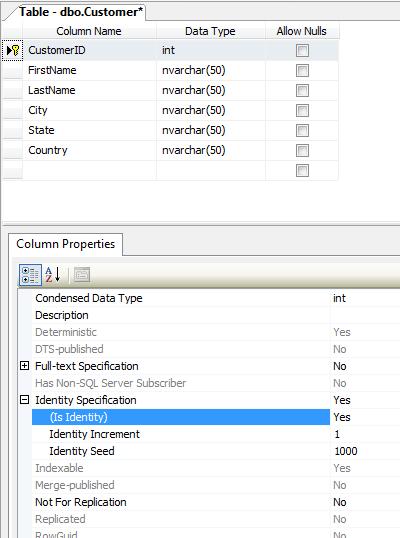Viewport: 400px width, 538px height.
Task: Toggle Allow Nulls for FirstName
Action: 302,71
